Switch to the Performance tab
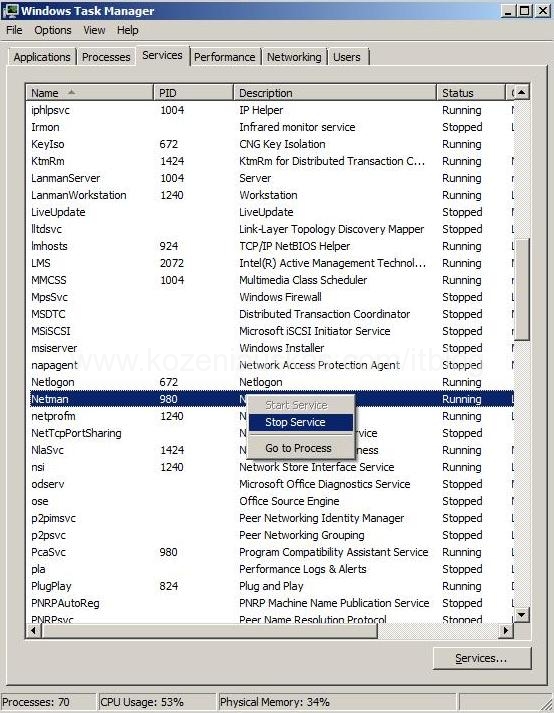Image resolution: width=554 pixels, height=713 pixels. (225, 57)
